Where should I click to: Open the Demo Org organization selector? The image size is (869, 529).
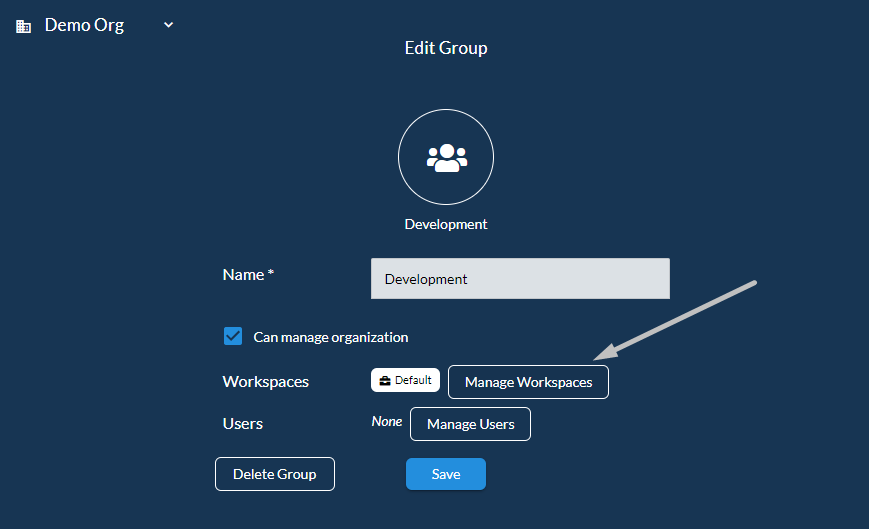click(95, 25)
